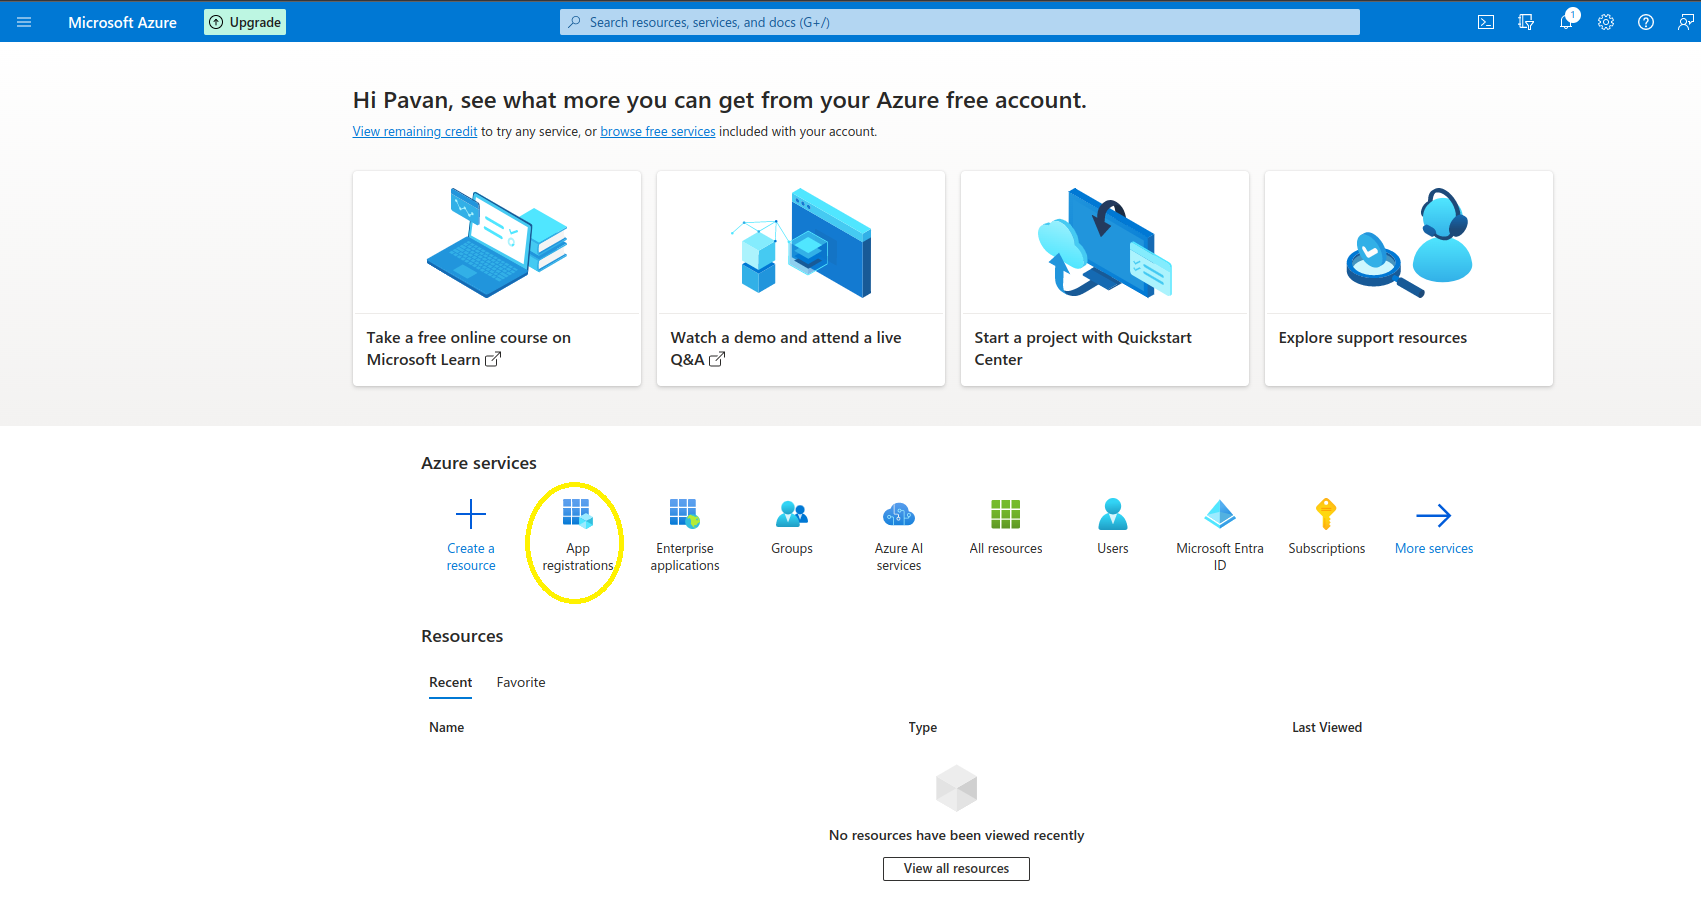Click the Upgrade button

[x=245, y=22]
